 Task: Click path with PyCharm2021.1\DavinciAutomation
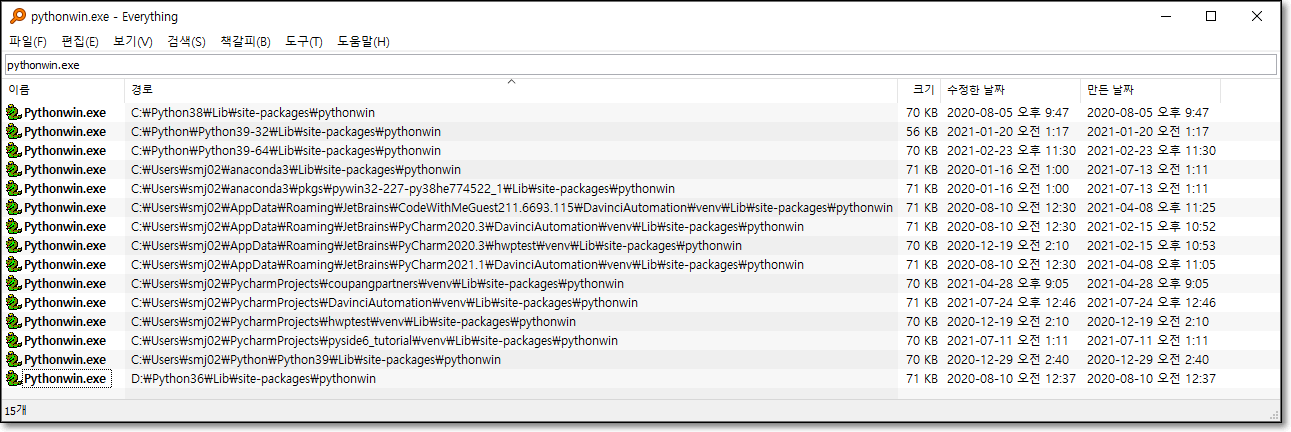click(x=467, y=265)
